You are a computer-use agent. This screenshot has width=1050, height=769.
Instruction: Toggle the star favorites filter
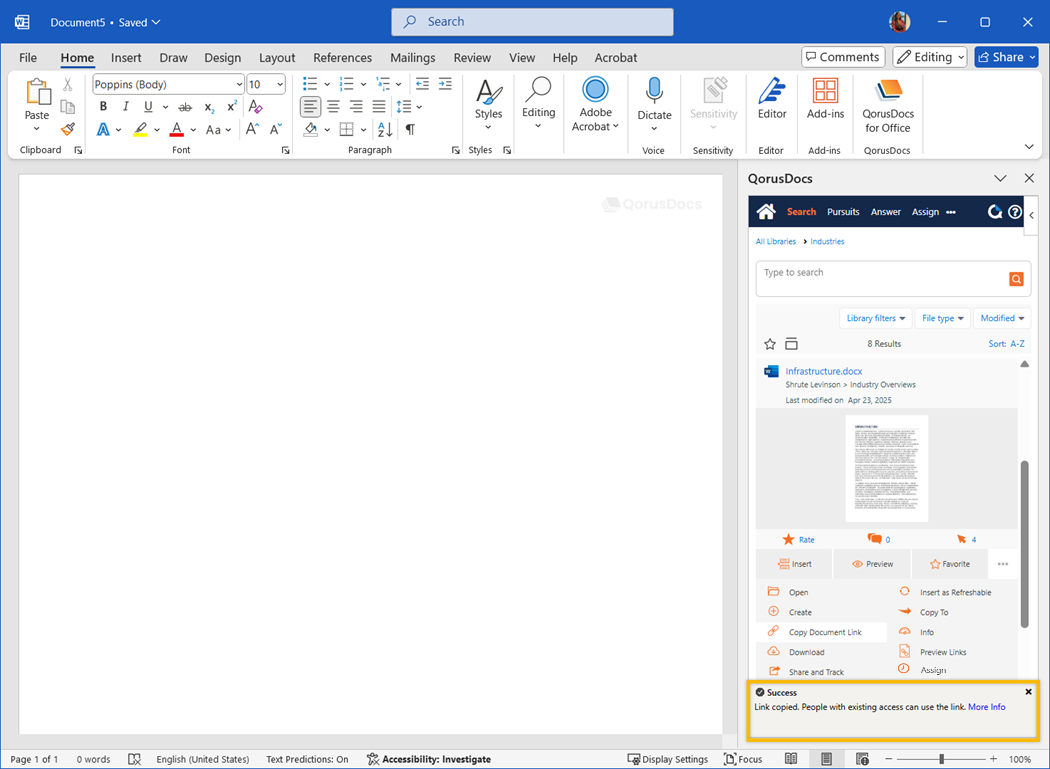coord(770,344)
